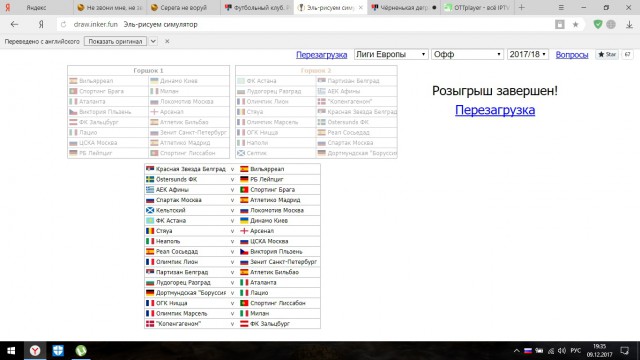This screenshot has width=640, height=360.
Task: Open the 2017/18 season dropdown
Action: tap(527, 54)
